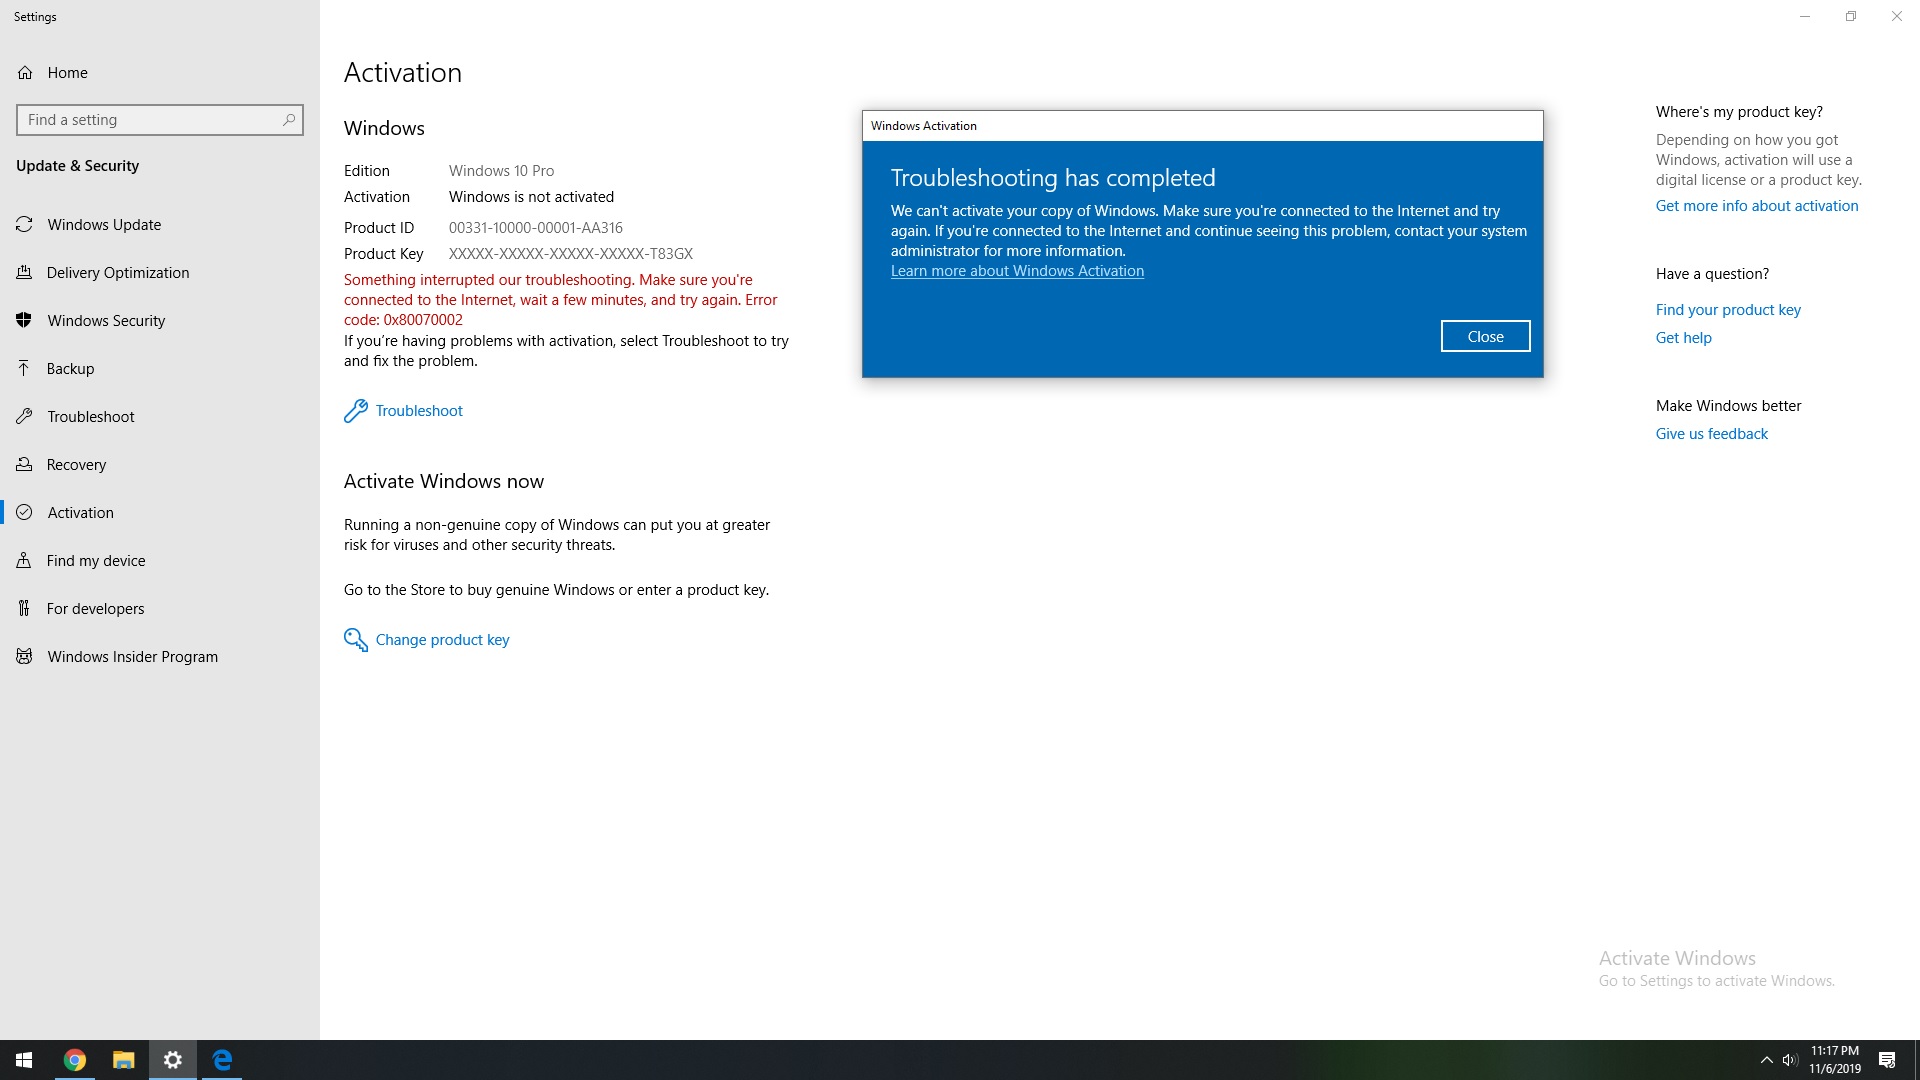Open the Get help link

(1684, 338)
